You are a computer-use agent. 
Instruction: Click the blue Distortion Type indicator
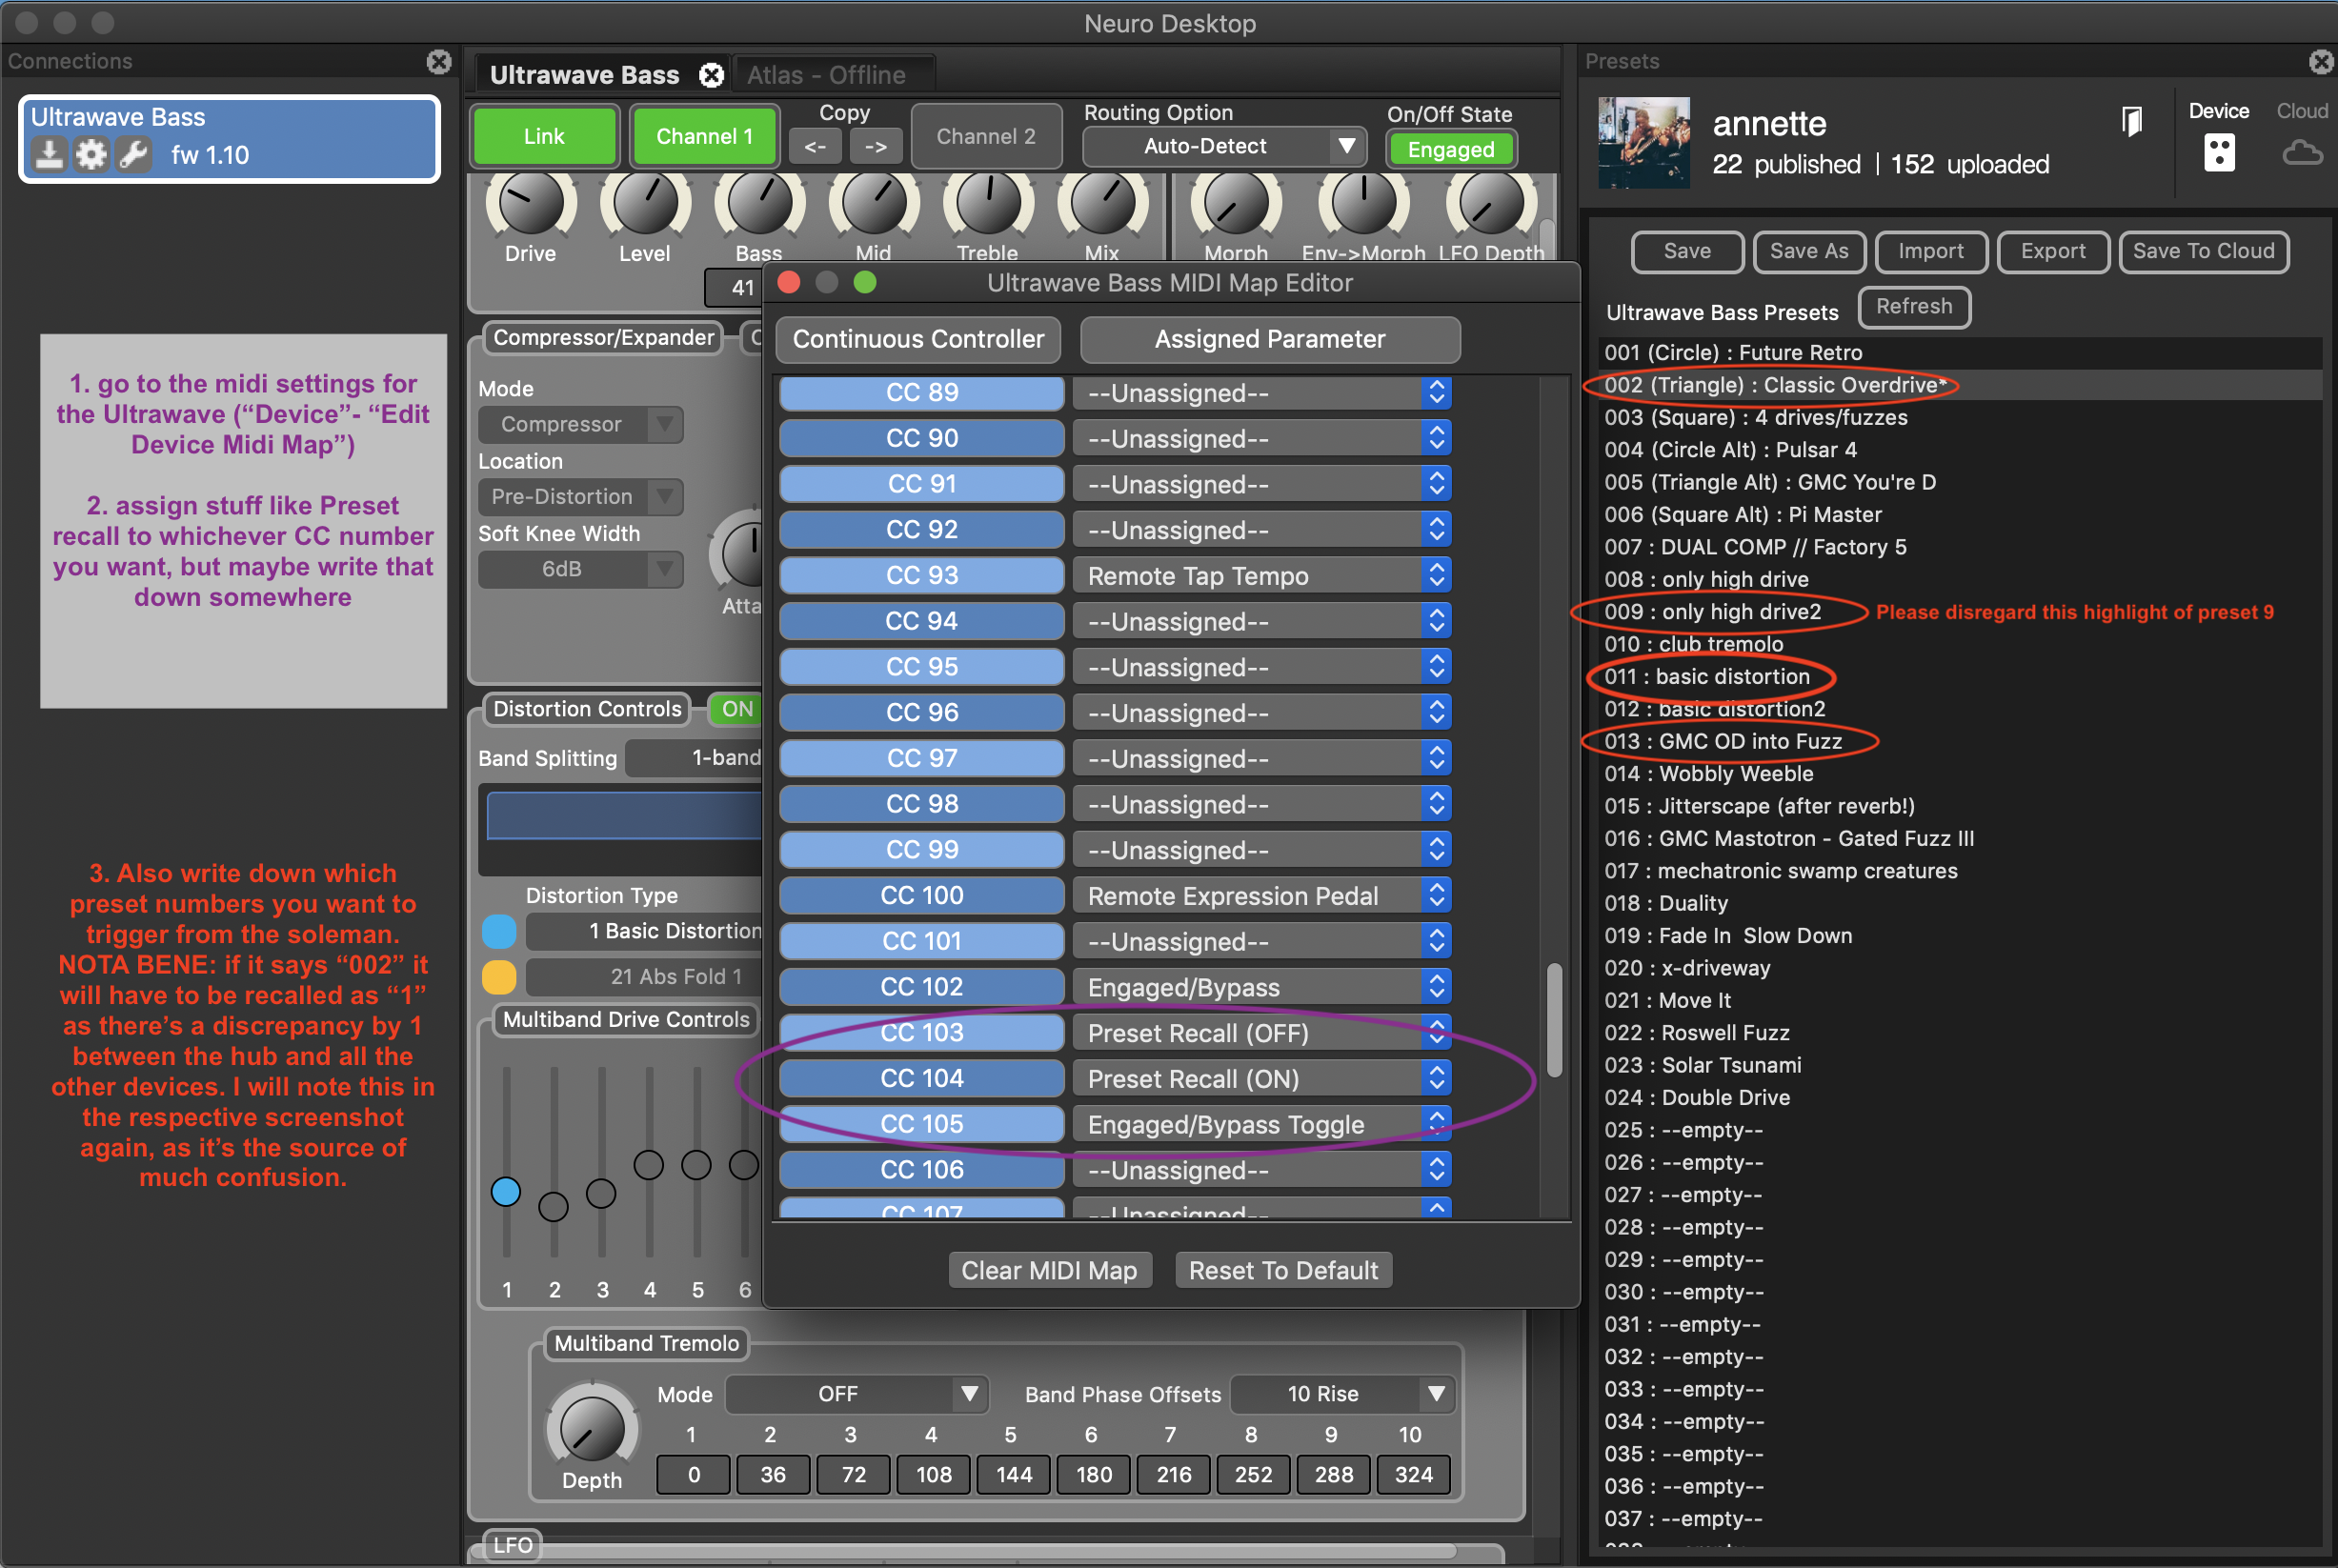(x=499, y=931)
